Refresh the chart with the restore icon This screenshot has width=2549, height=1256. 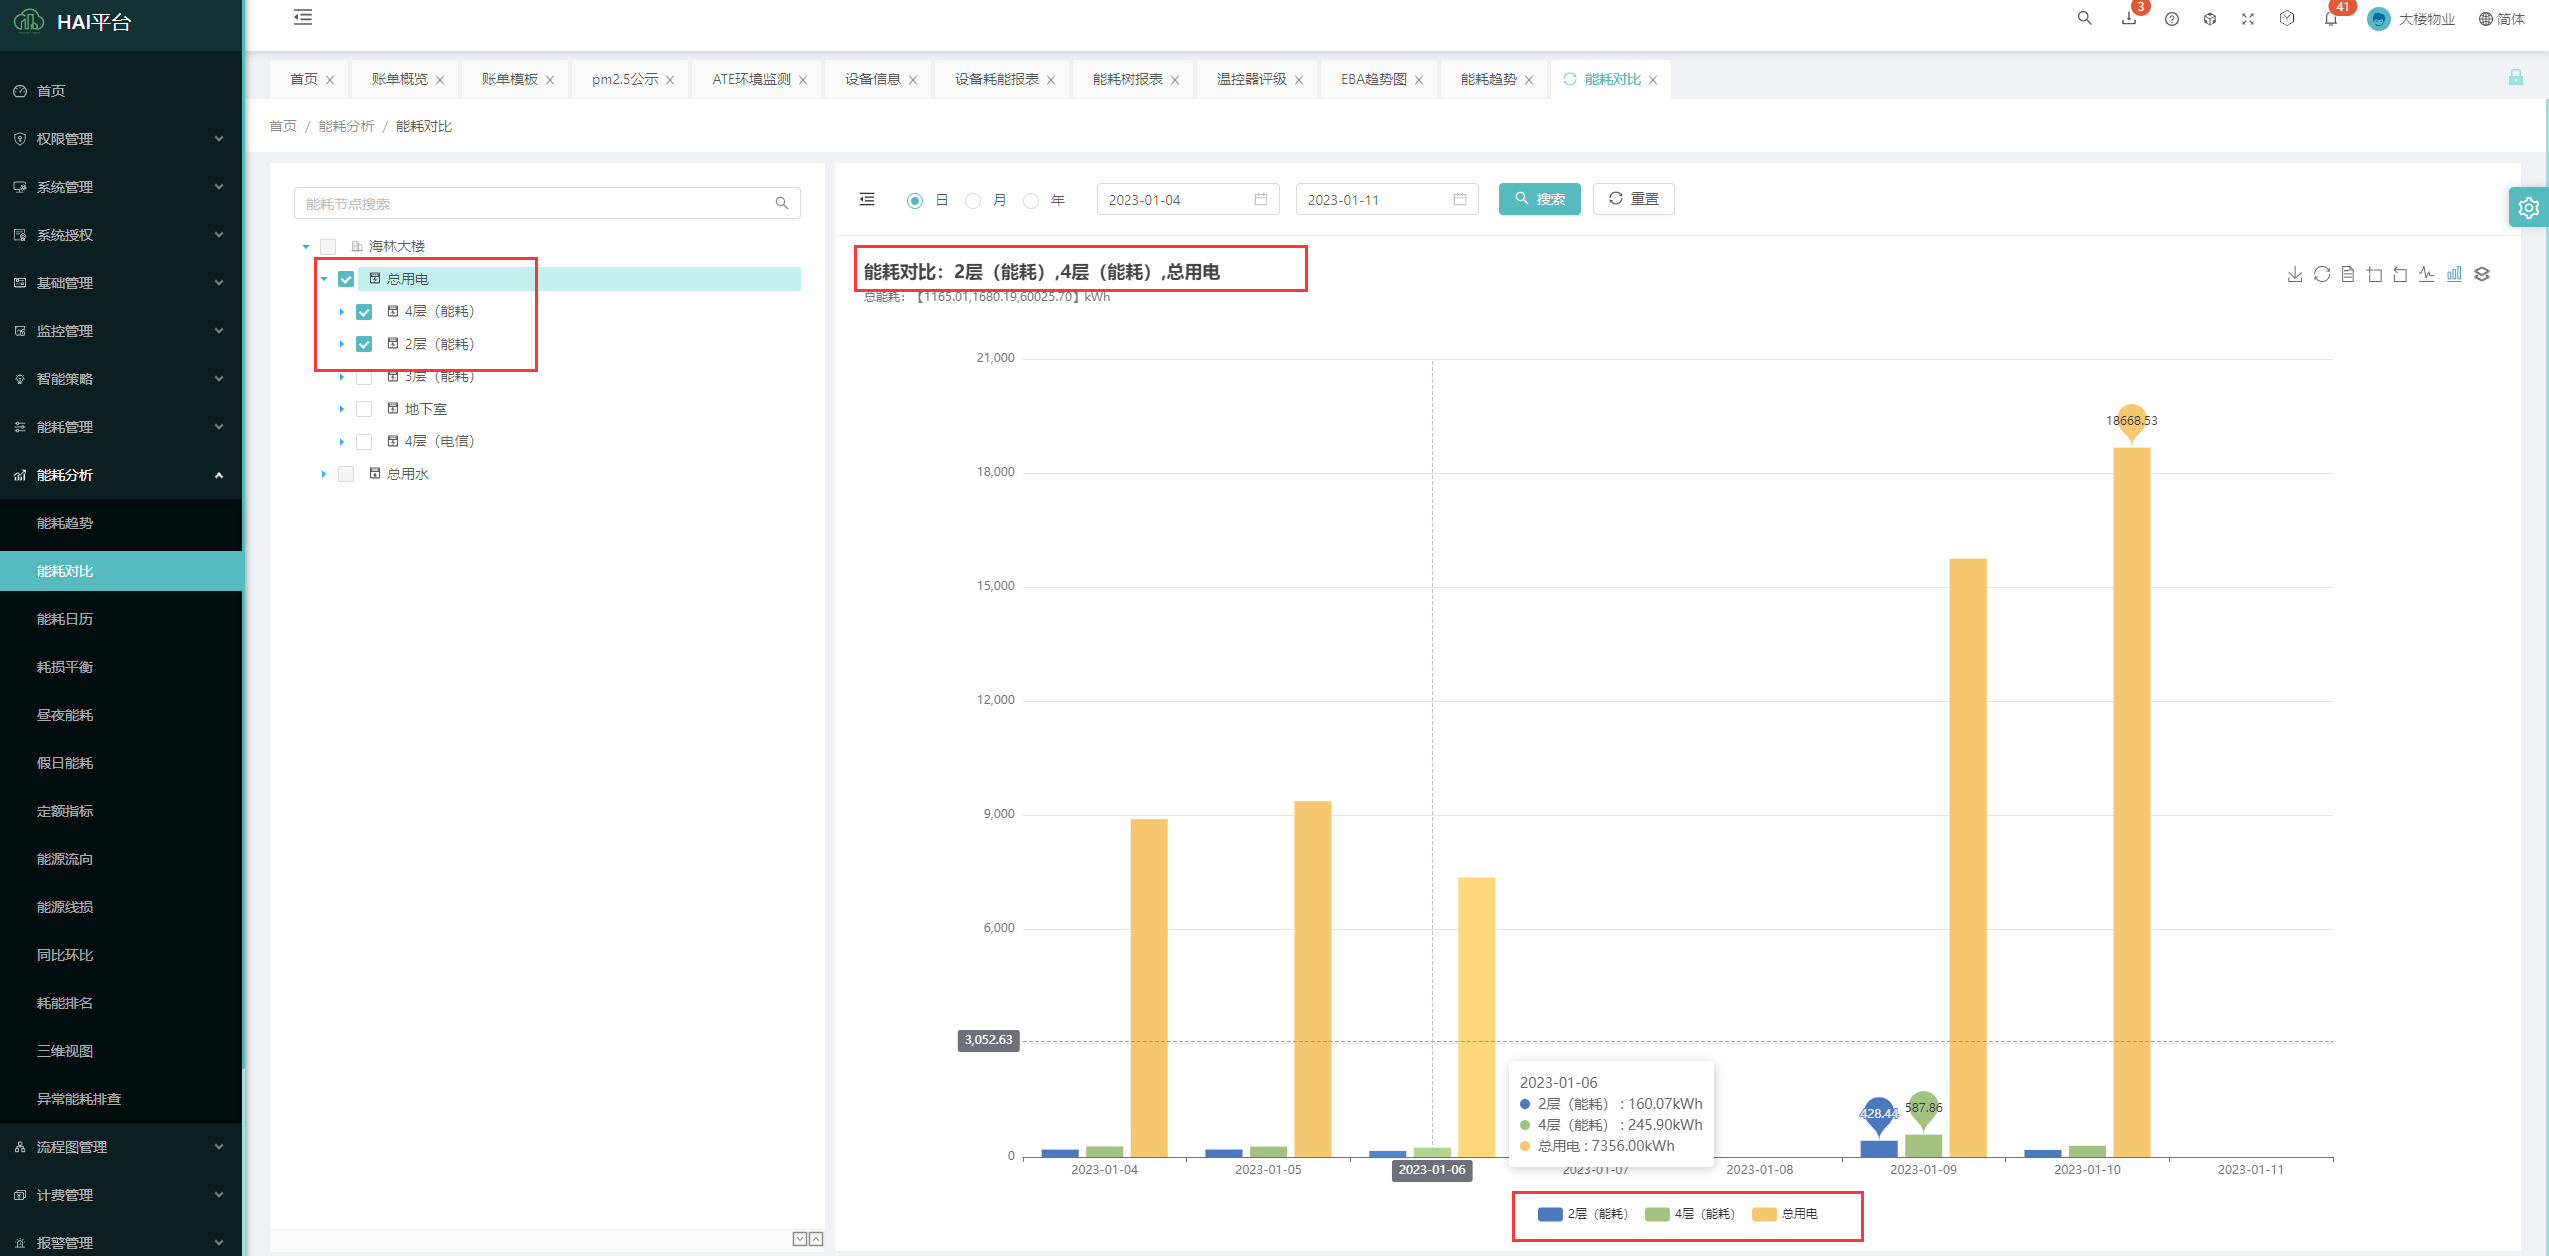pos(2322,274)
